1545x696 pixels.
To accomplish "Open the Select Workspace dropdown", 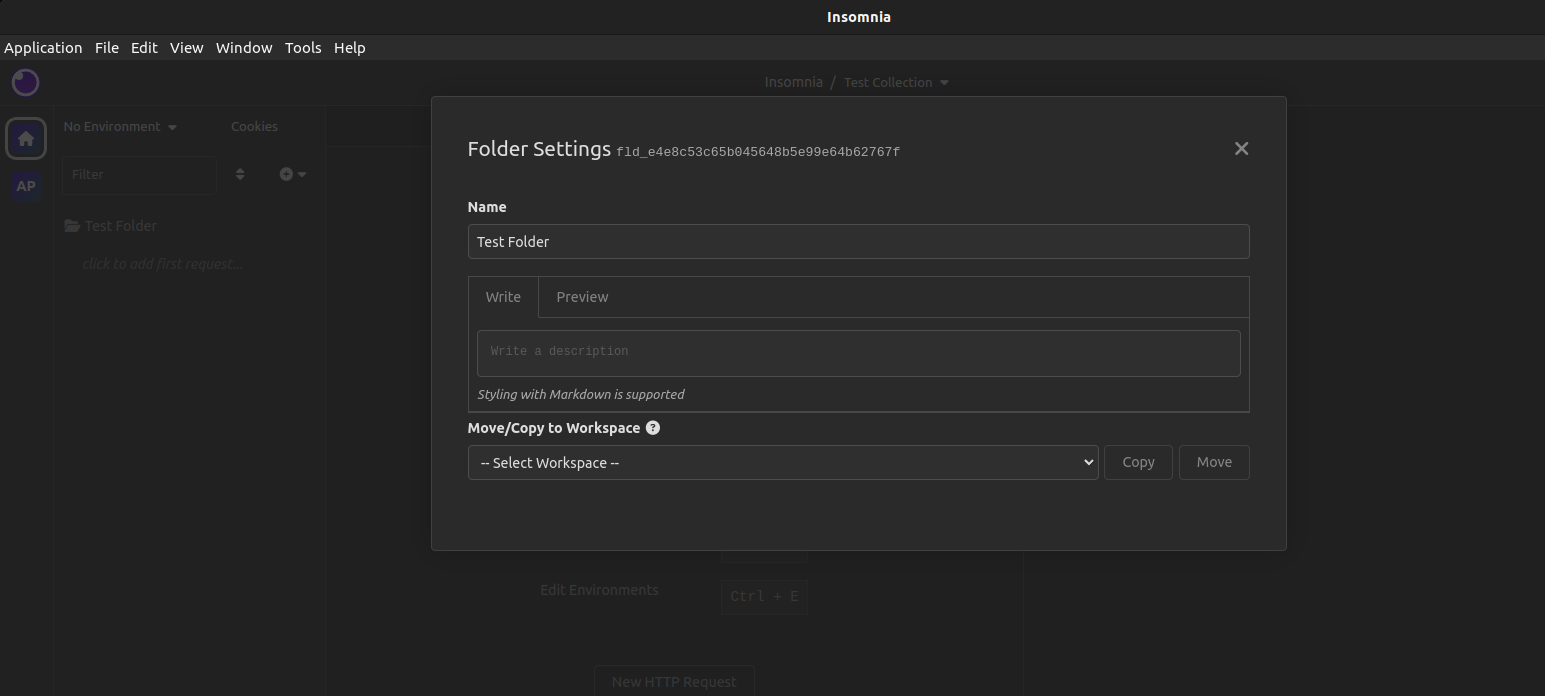I will click(x=783, y=462).
